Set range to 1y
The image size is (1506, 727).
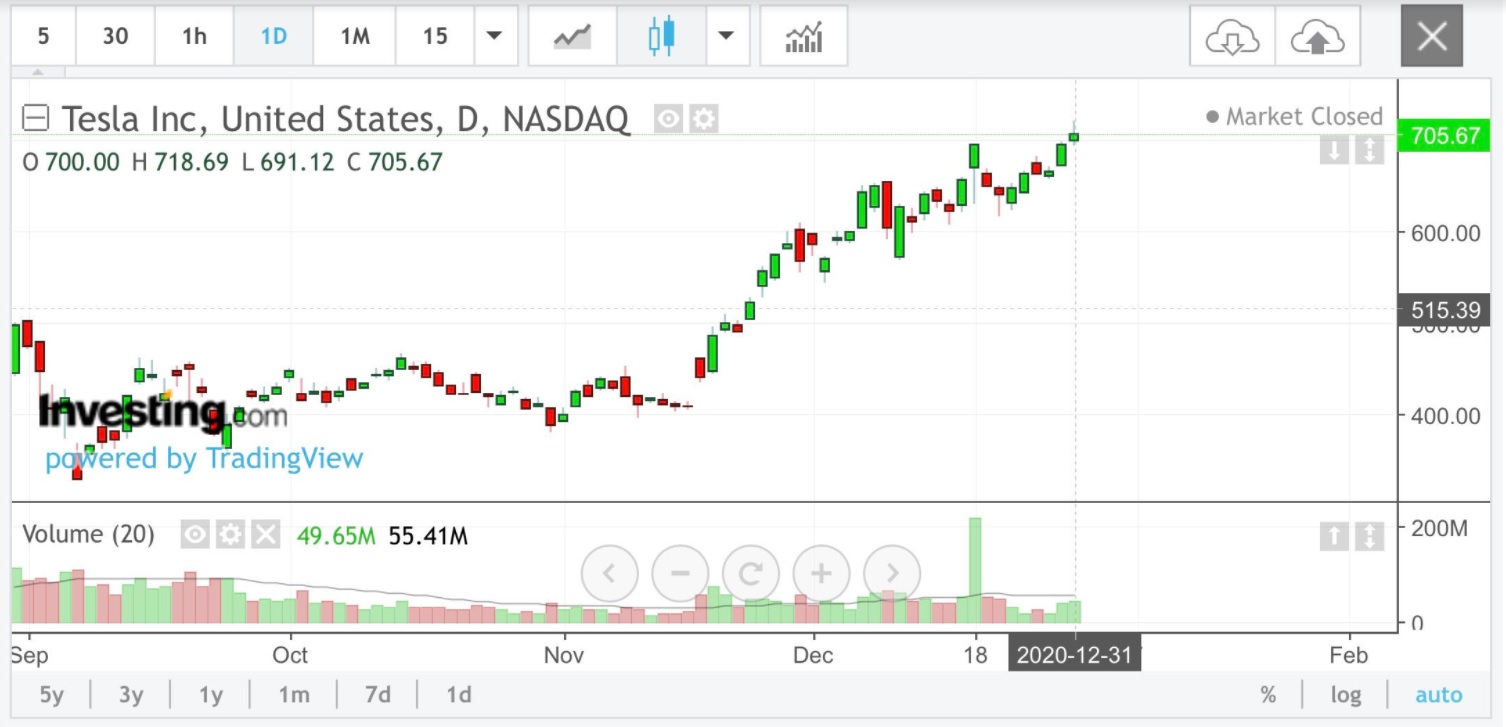[x=211, y=694]
